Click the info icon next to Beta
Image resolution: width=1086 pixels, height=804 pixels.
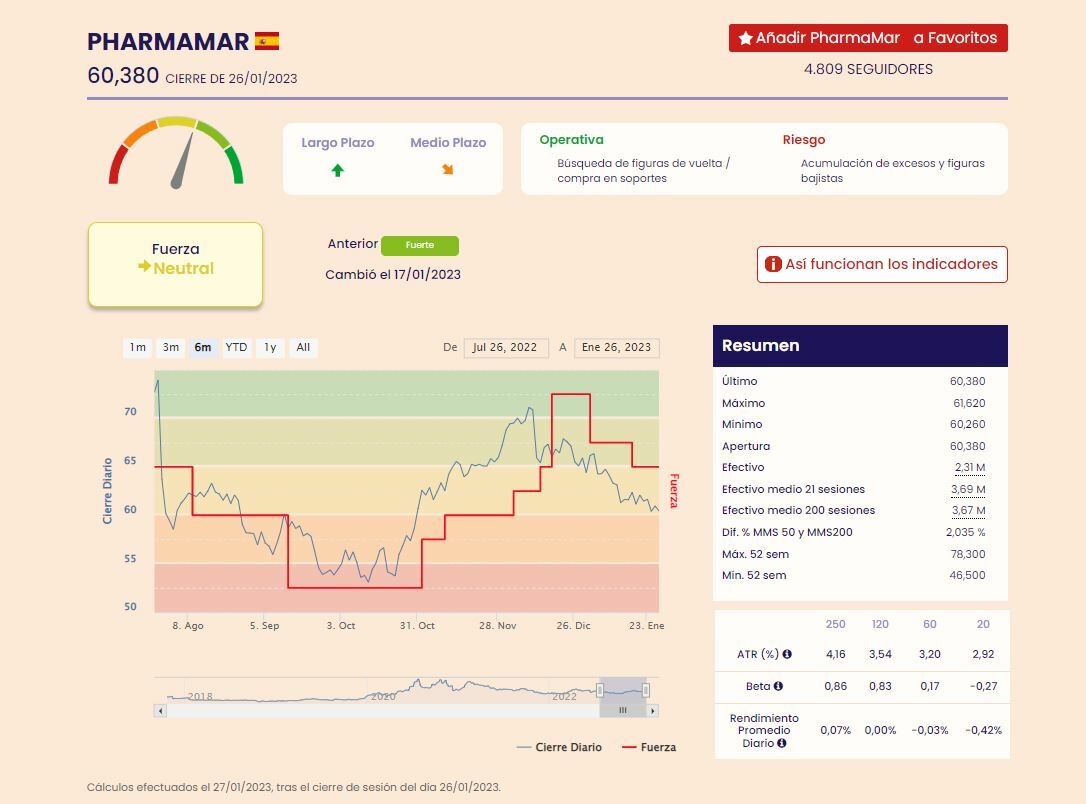[778, 686]
